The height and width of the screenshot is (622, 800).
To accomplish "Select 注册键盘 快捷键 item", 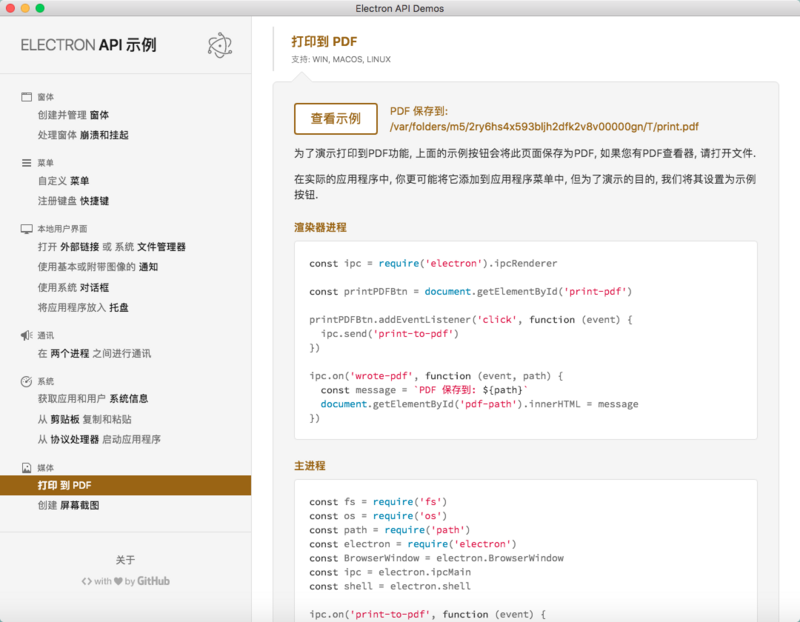I will (73, 201).
